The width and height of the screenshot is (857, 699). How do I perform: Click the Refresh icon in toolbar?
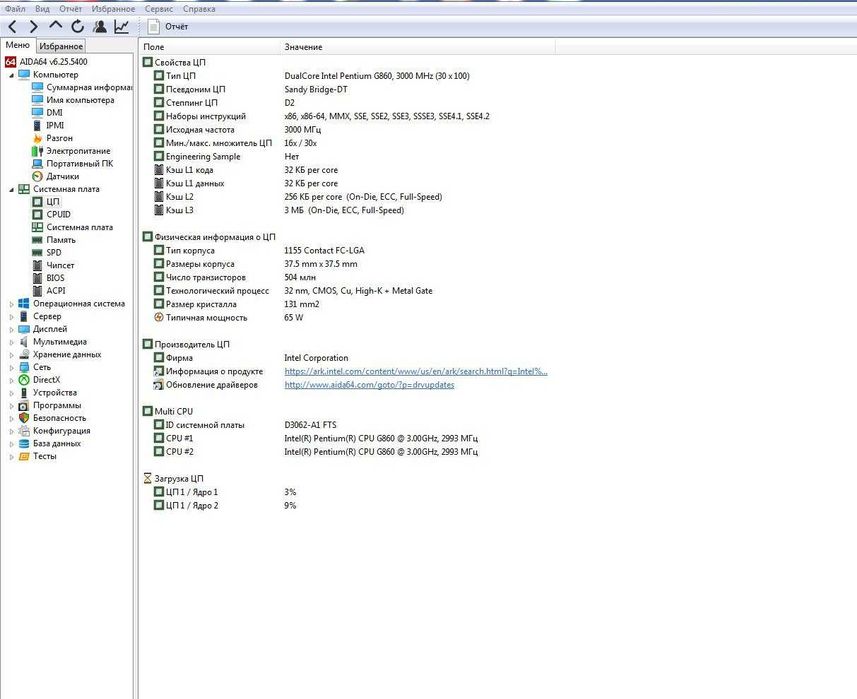(78, 26)
